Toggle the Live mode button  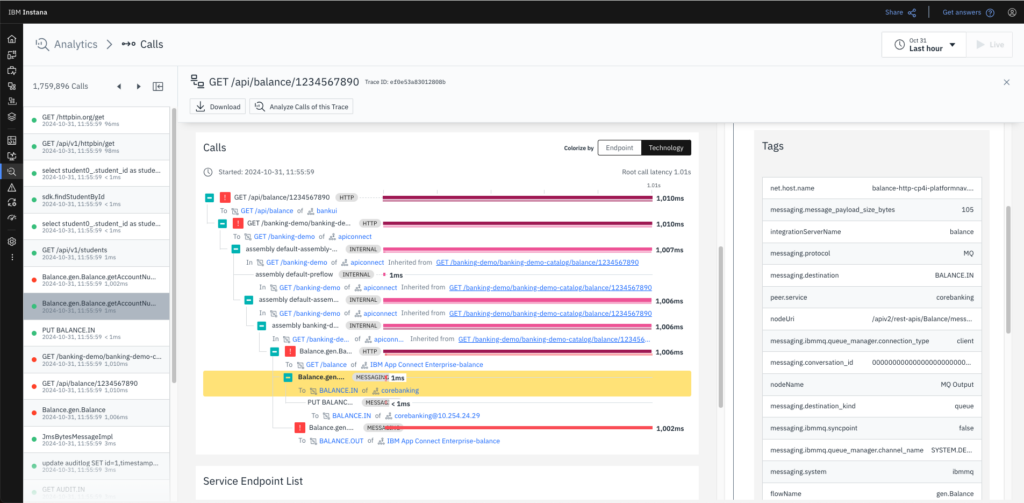click(989, 44)
